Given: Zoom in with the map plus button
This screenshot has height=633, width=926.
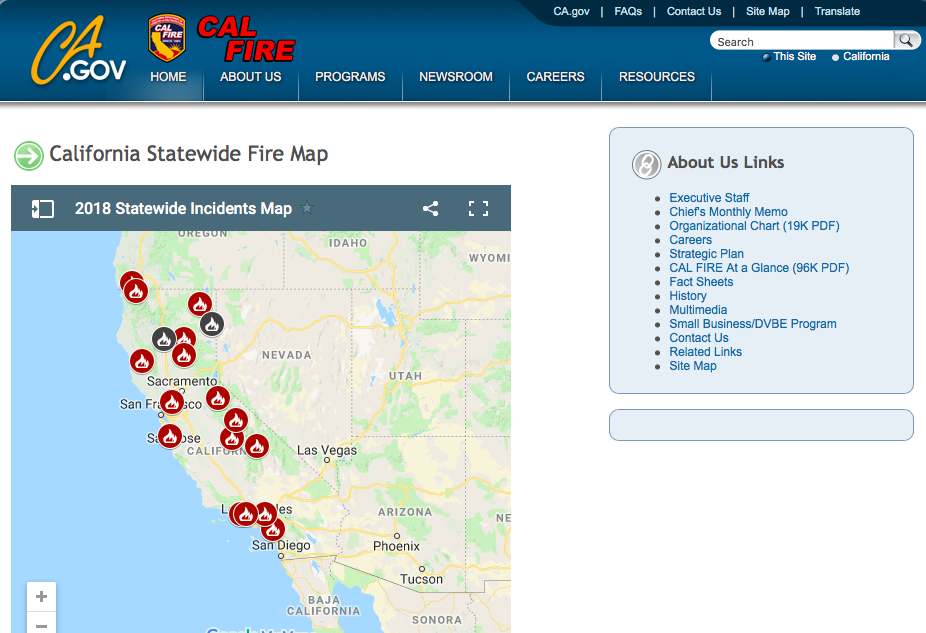Looking at the screenshot, I should pos(41,596).
